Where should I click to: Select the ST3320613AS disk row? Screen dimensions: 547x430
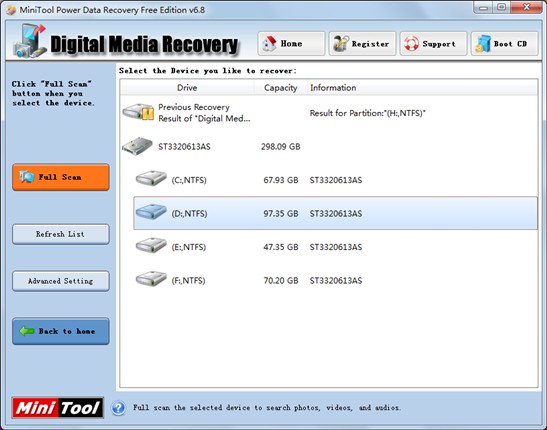tap(329, 146)
